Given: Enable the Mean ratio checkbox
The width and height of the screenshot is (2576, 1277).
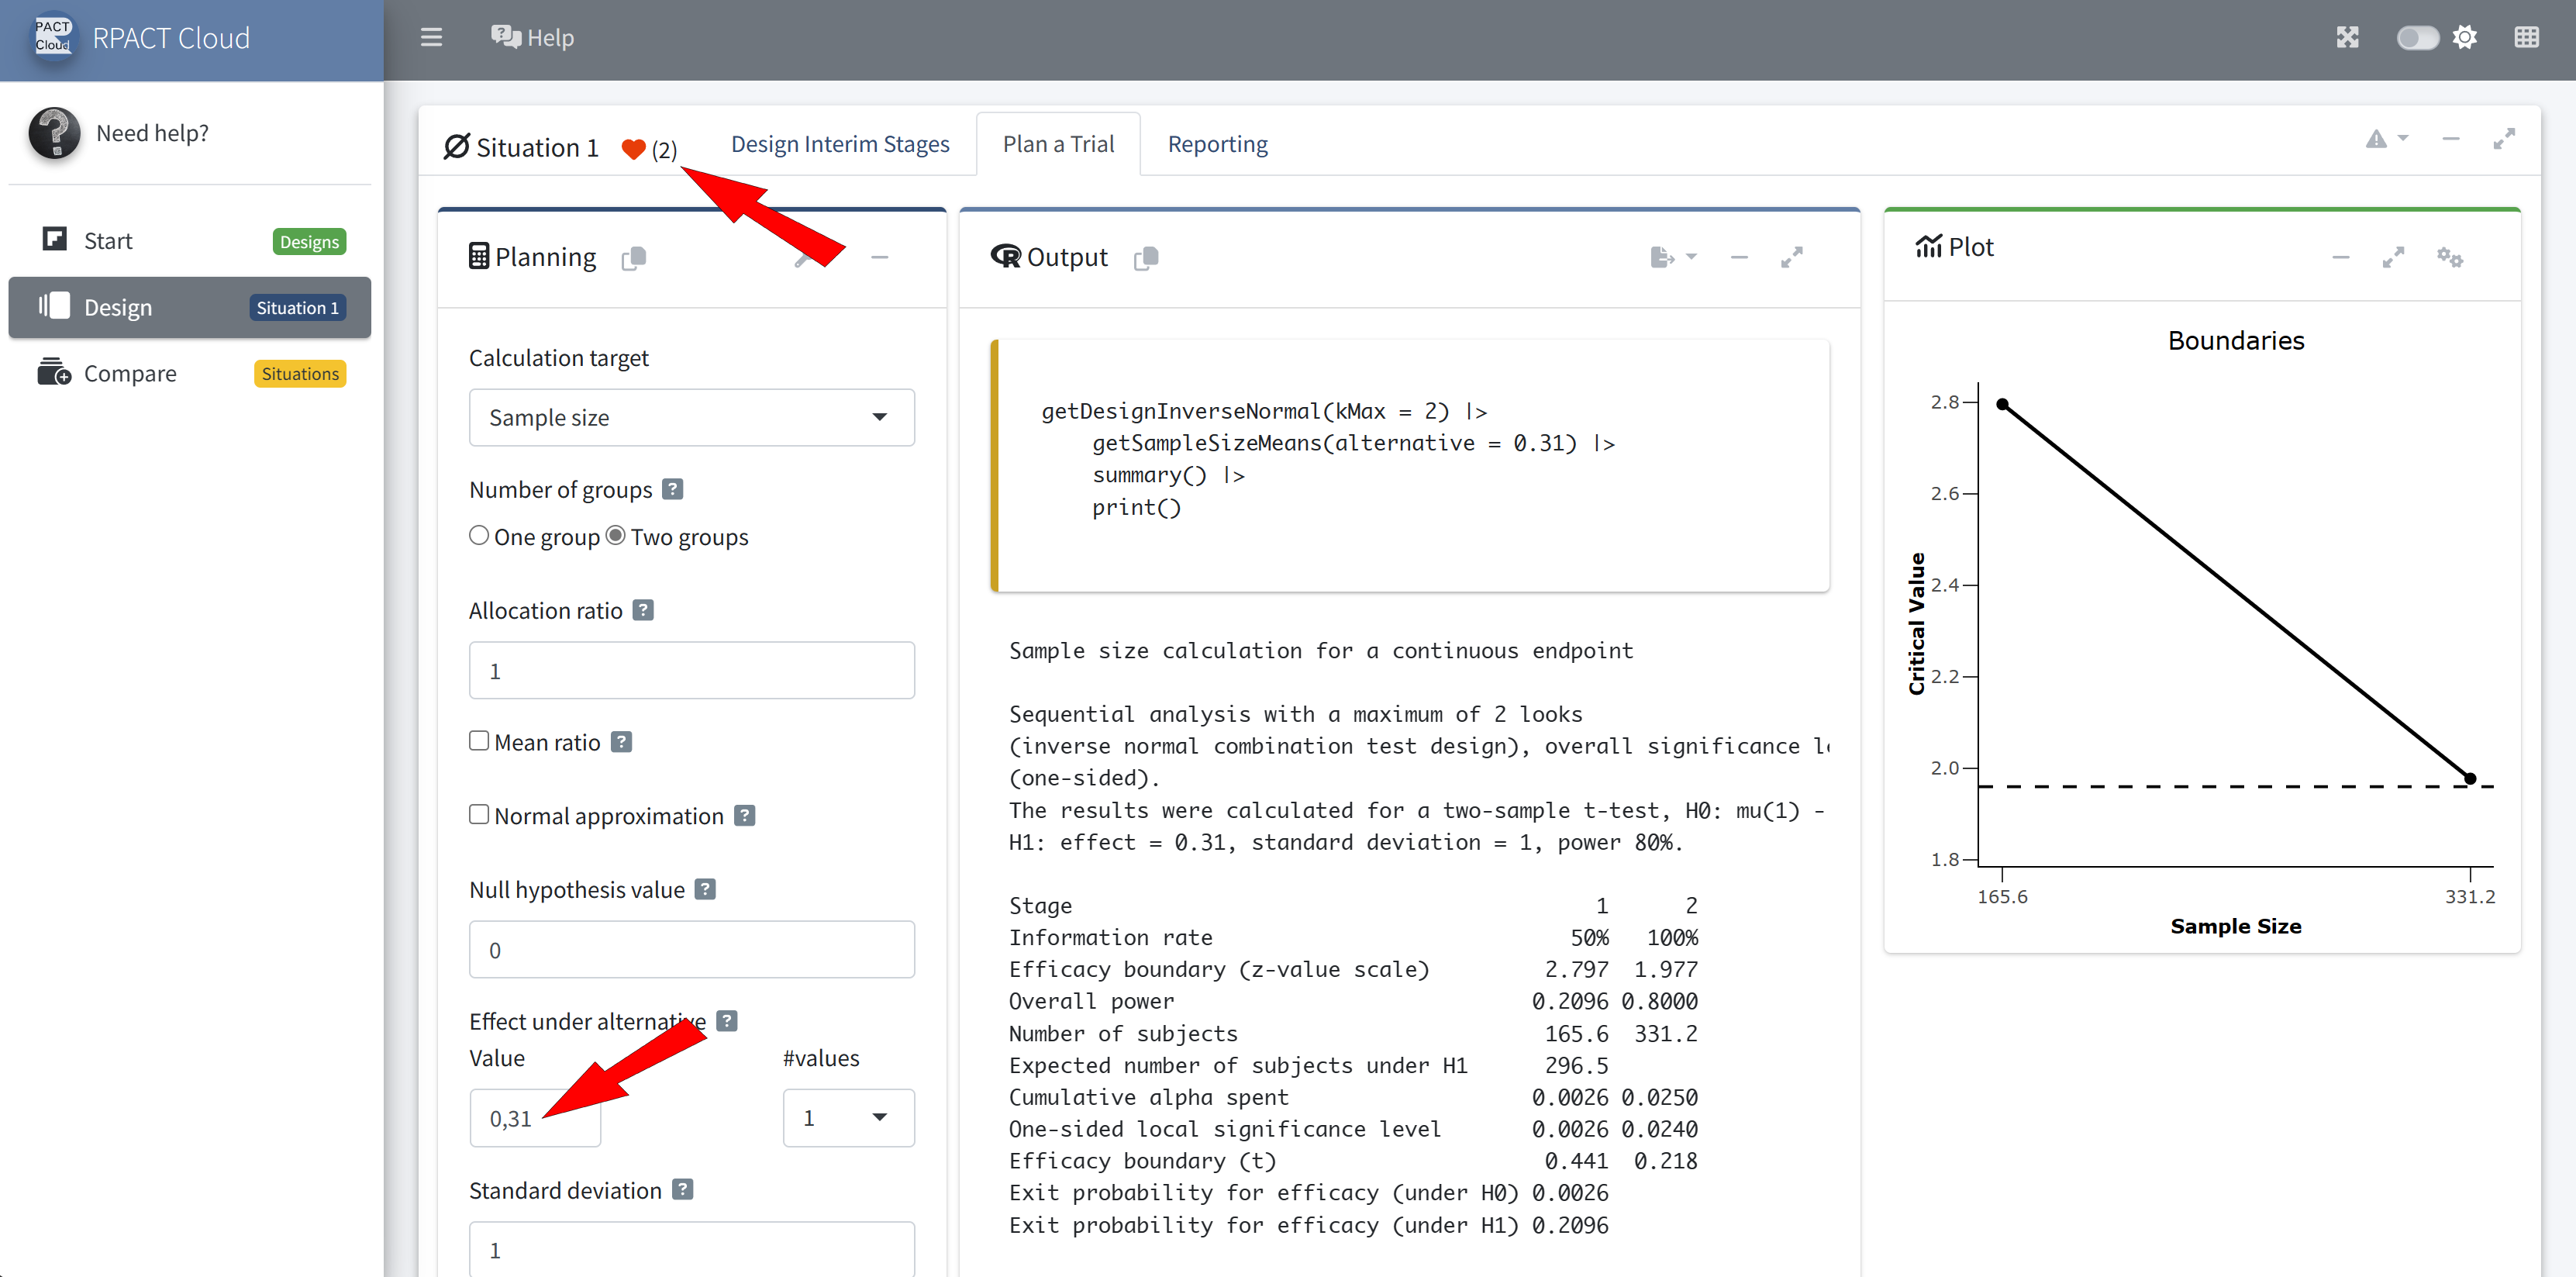Looking at the screenshot, I should (480, 741).
